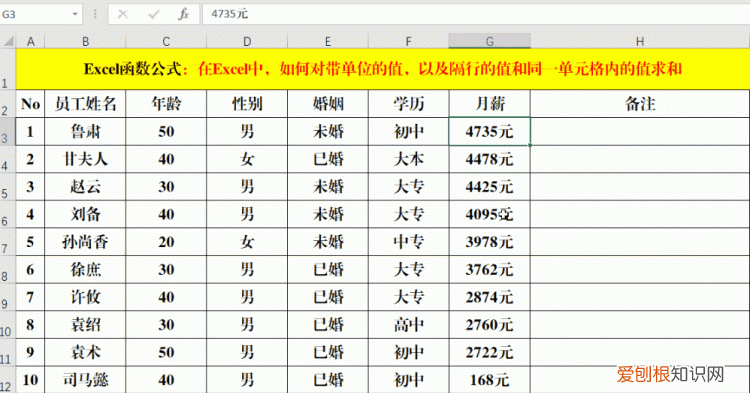Select the salary cell 4478元
750x393 pixels.
(489, 159)
